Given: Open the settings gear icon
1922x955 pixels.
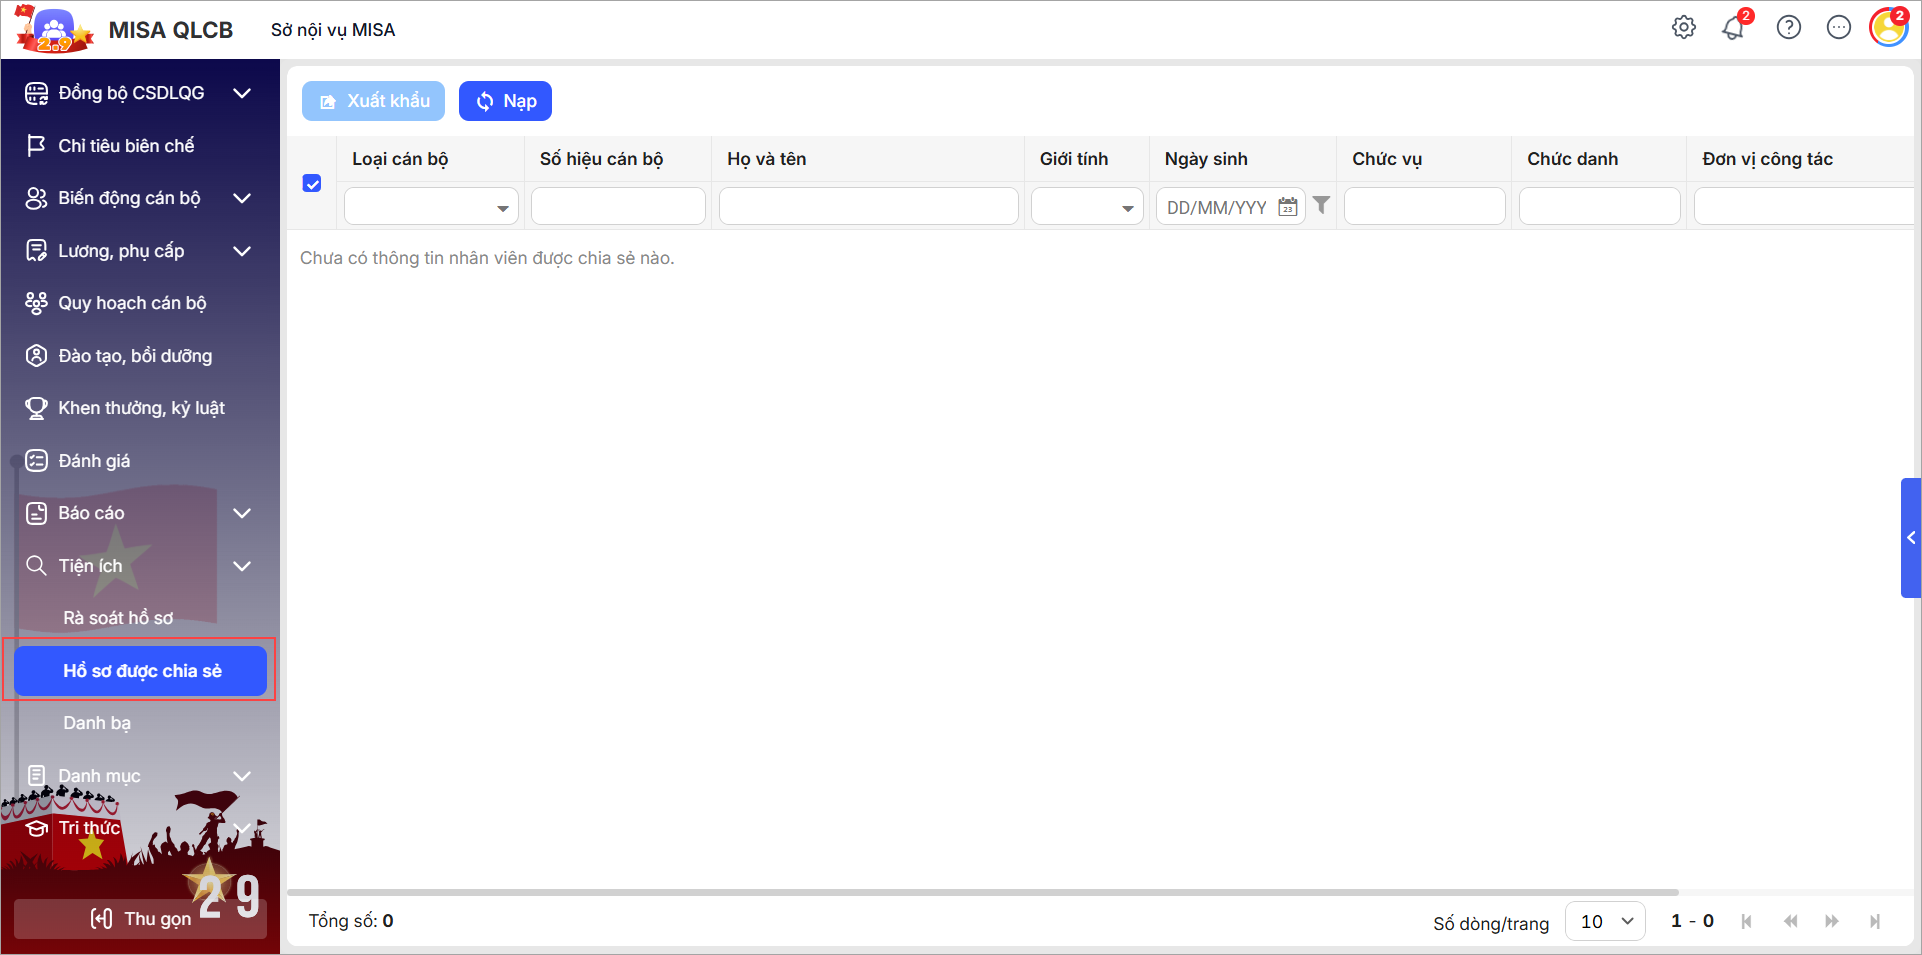Looking at the screenshot, I should pyautogui.click(x=1684, y=28).
